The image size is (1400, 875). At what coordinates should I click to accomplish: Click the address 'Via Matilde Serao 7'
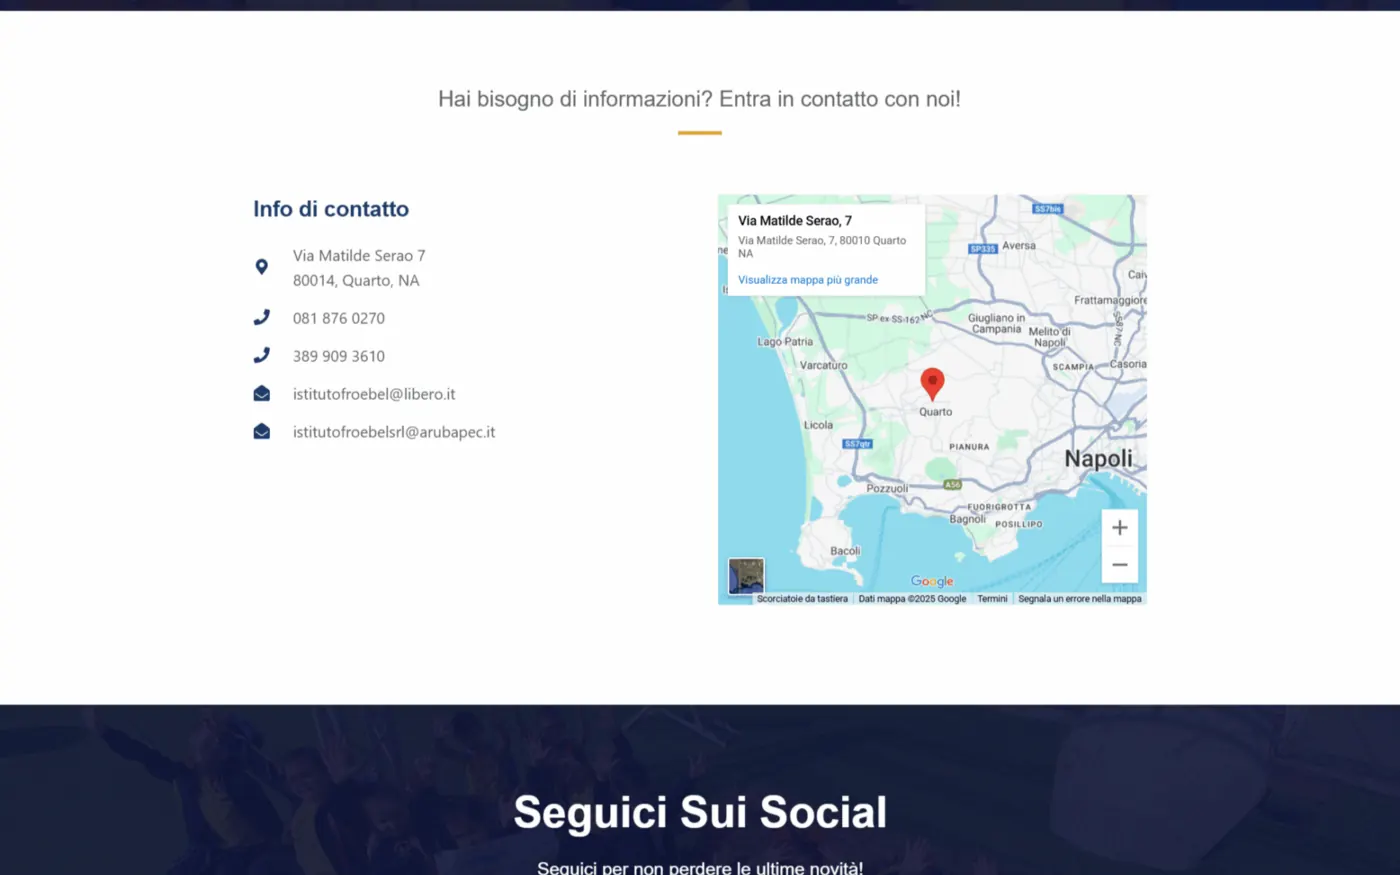pyautogui.click(x=359, y=256)
